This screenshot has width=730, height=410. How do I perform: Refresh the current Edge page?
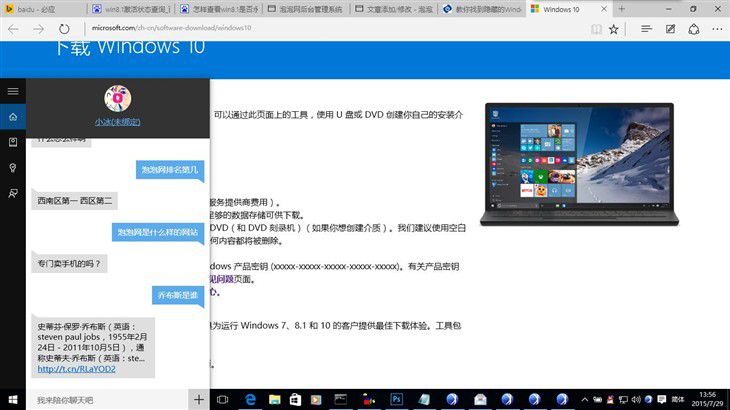pyautogui.click(x=64, y=29)
